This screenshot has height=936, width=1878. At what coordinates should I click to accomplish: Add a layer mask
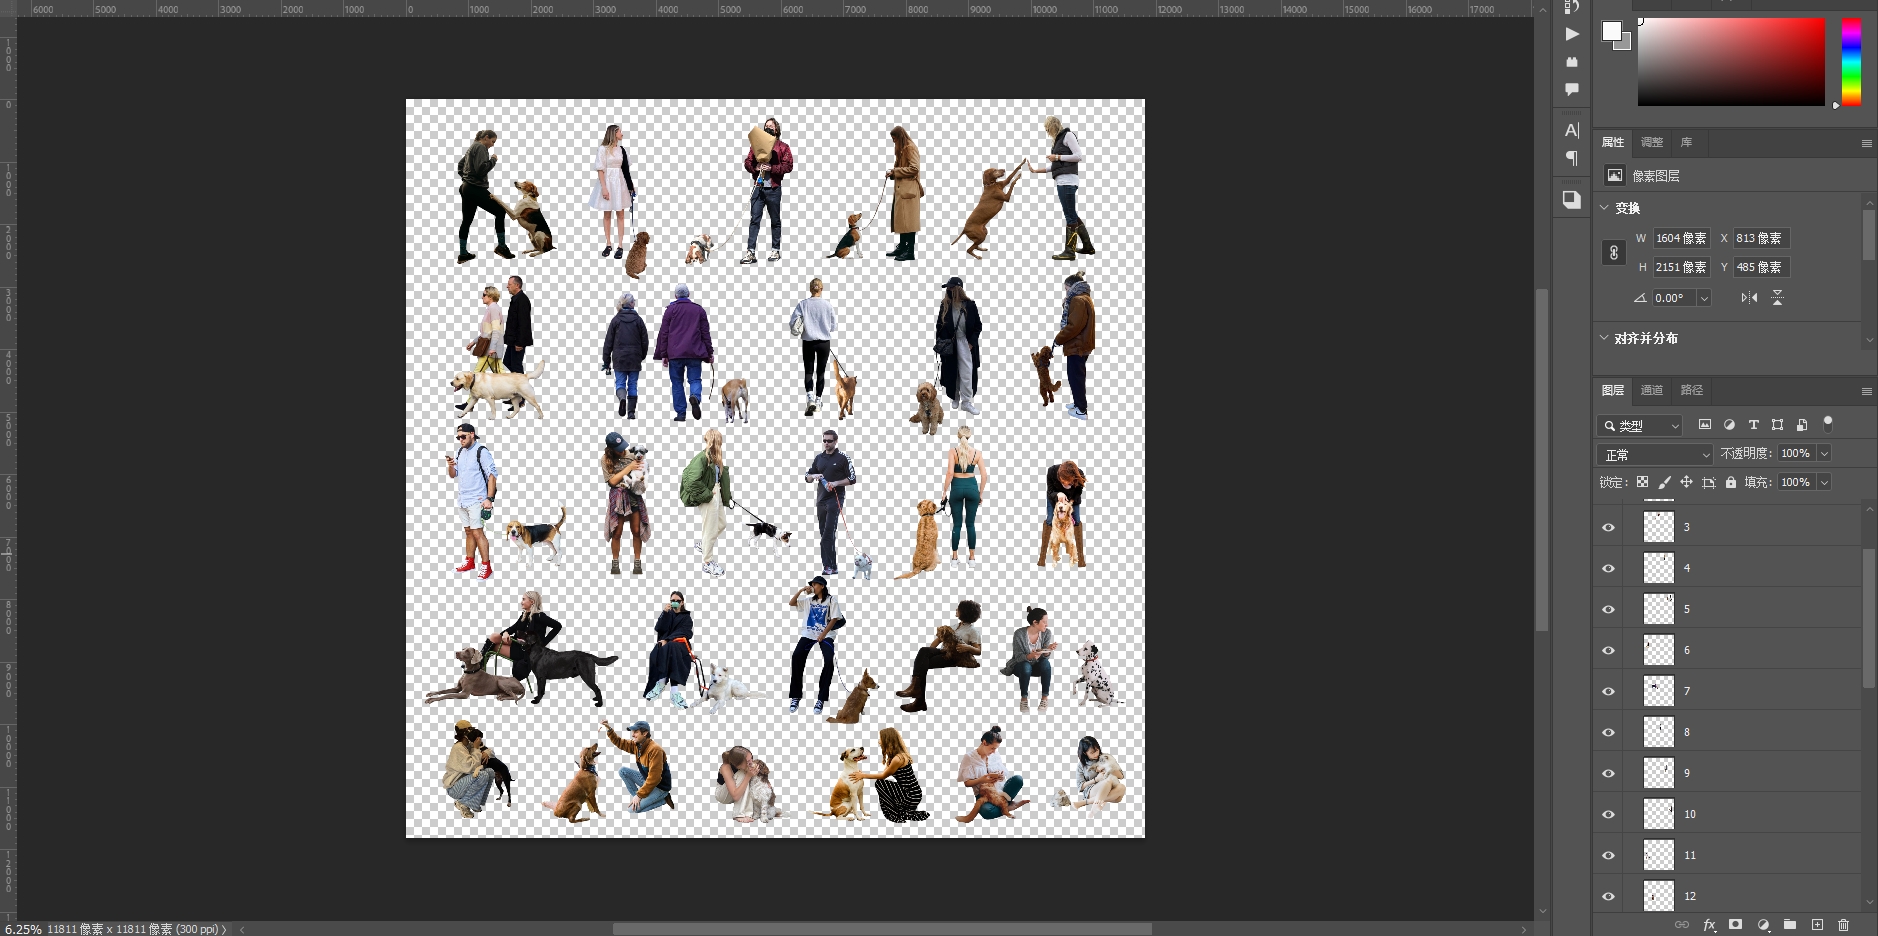tap(1735, 925)
